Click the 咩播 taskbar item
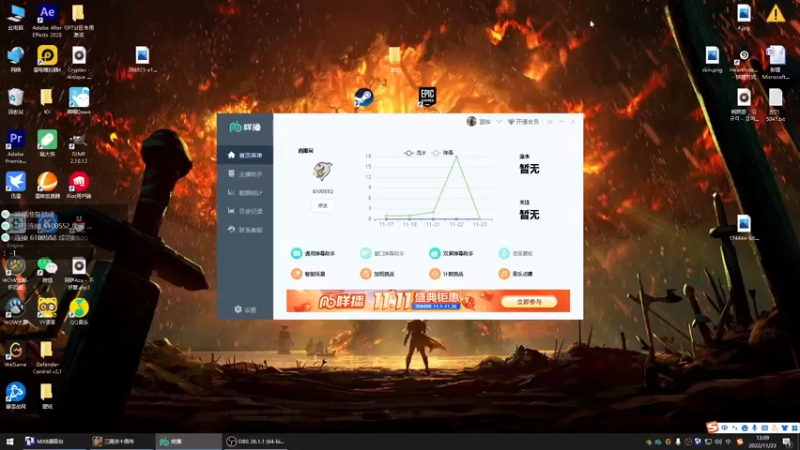This screenshot has width=800, height=450. tap(188, 441)
